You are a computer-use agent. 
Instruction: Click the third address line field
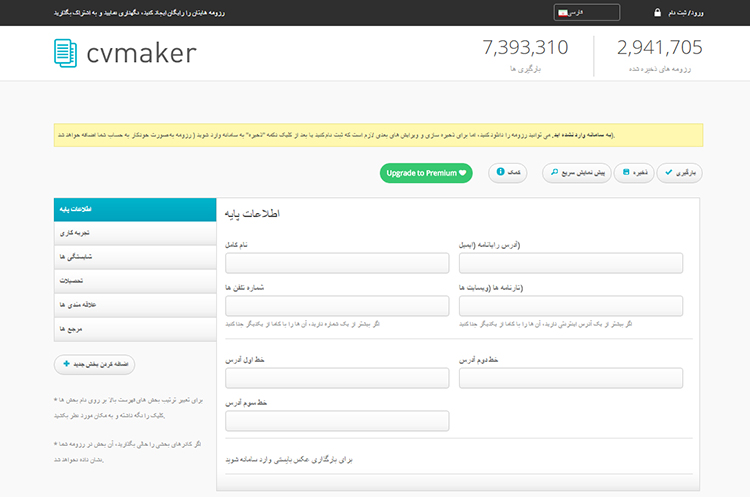pyautogui.click(x=337, y=421)
